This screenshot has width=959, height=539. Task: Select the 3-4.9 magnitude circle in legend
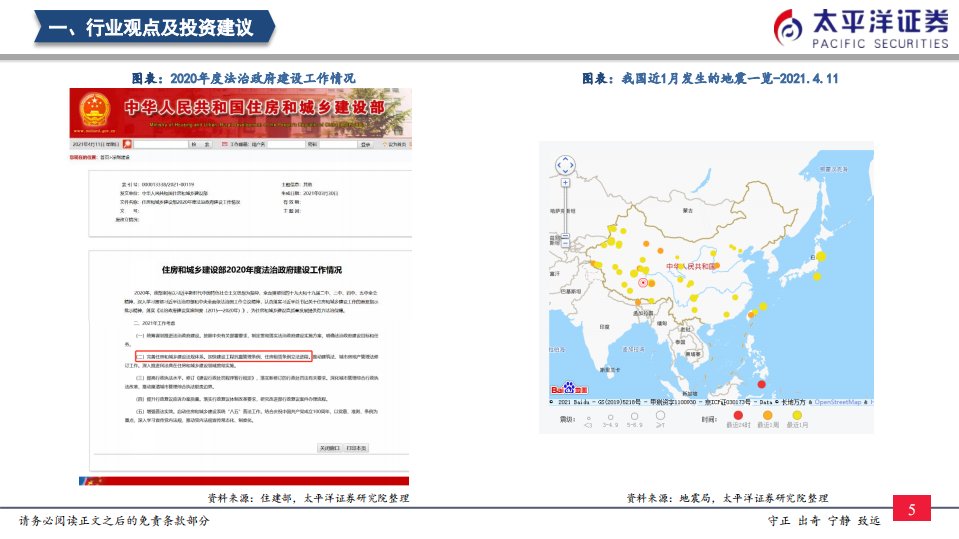click(x=610, y=417)
